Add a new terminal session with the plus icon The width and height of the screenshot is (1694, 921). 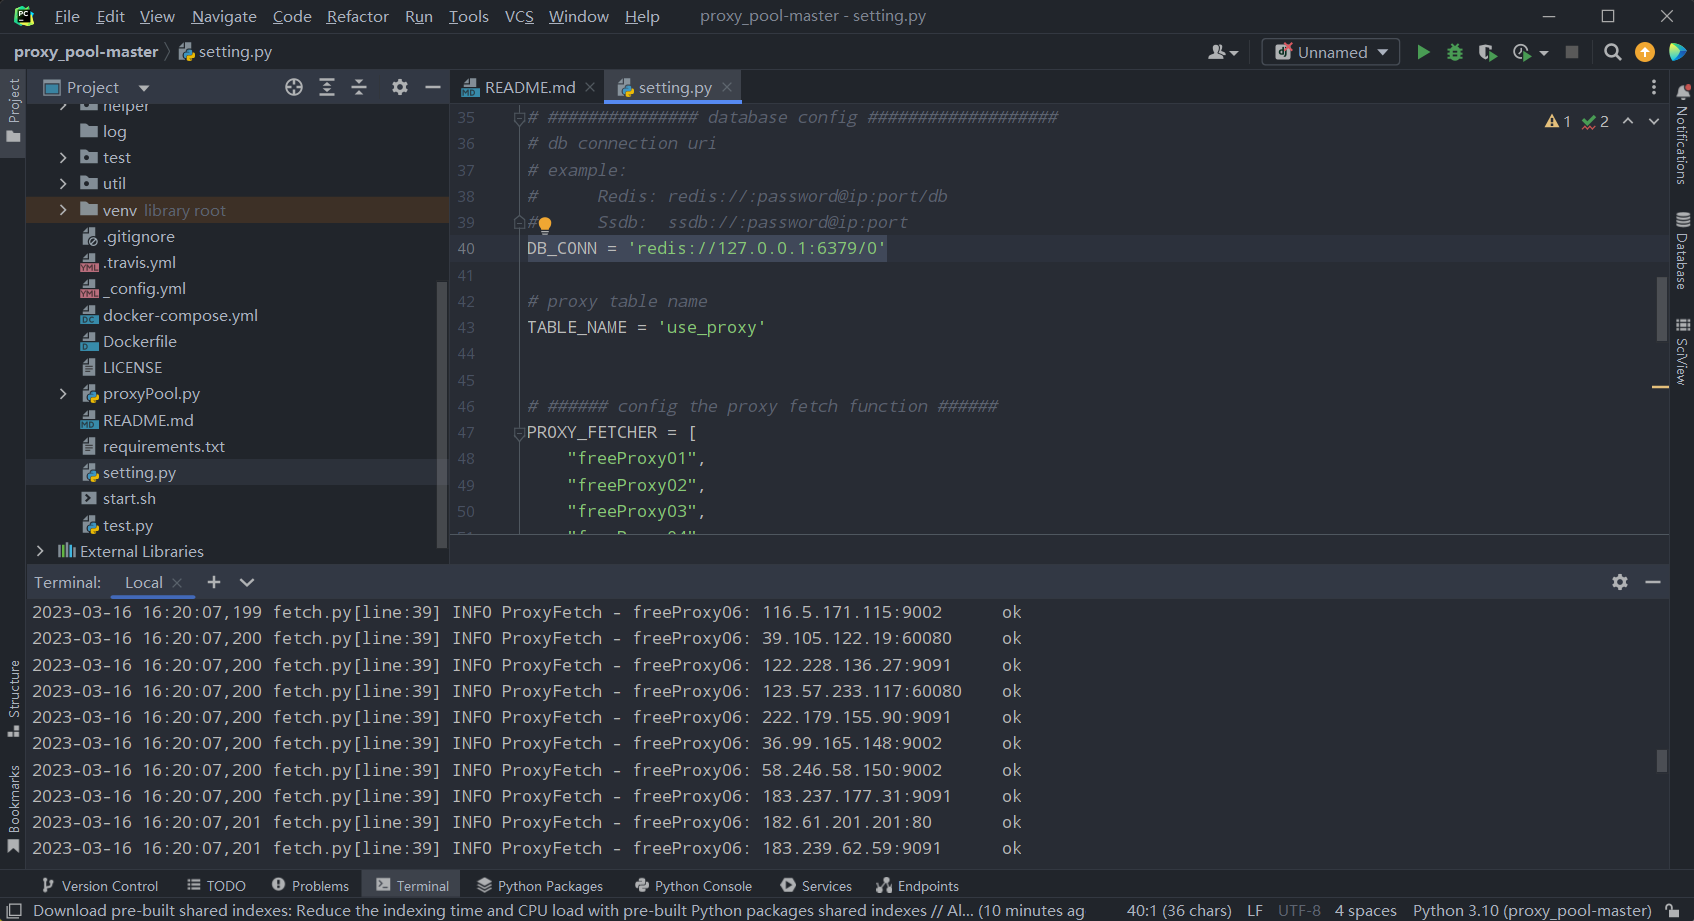[x=214, y=582]
